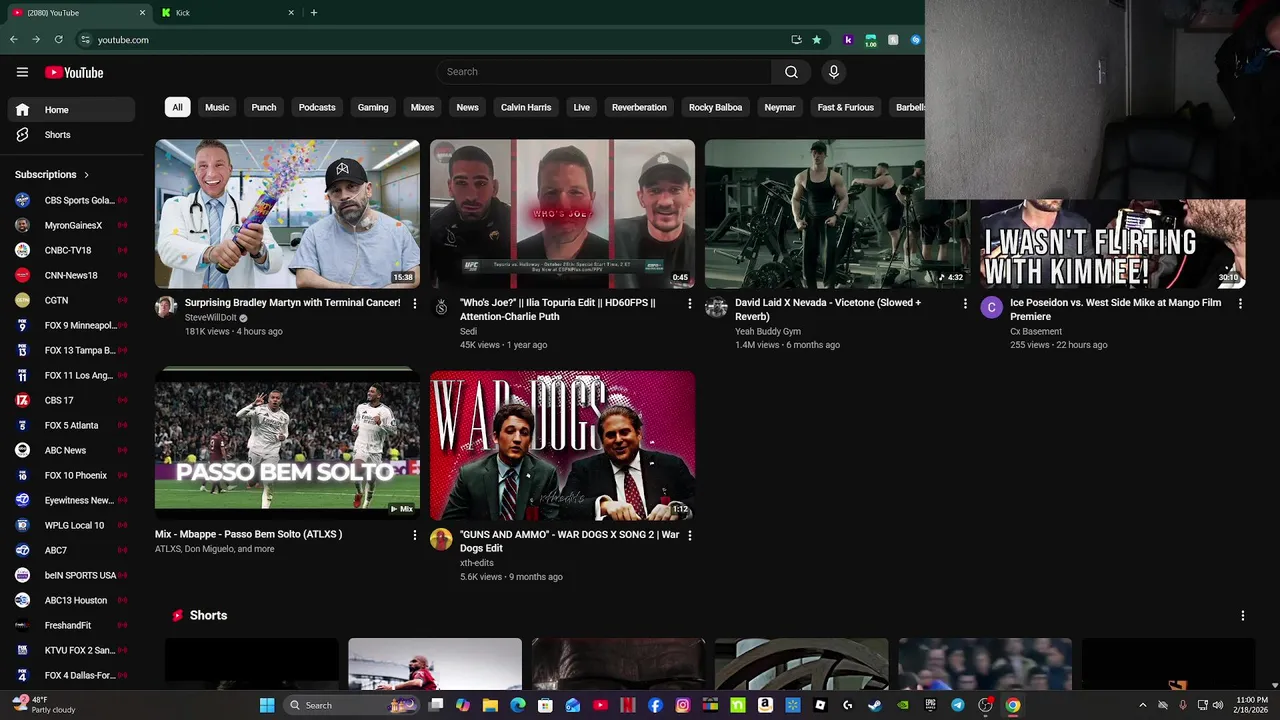Open Instagram from the taskbar
This screenshot has height=720, width=1280.
682,705
